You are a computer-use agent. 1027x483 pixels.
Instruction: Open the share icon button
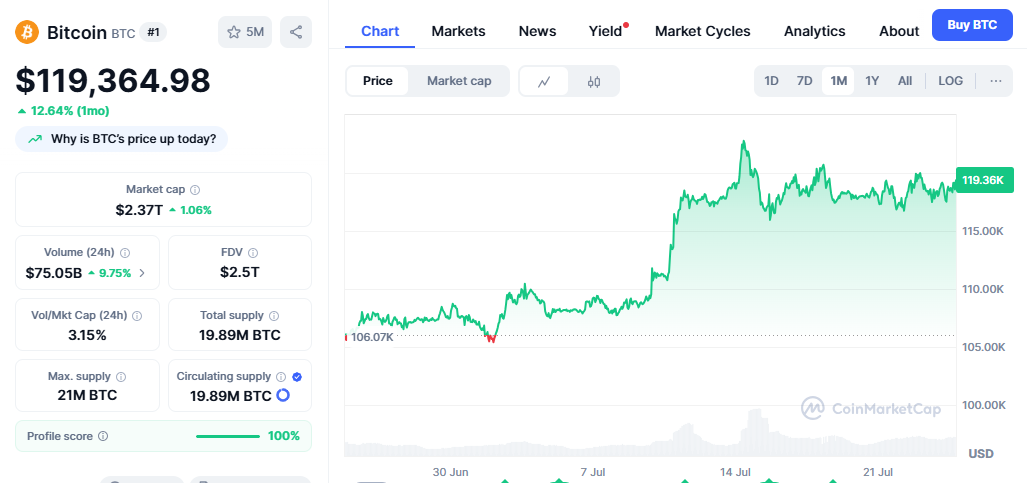pos(296,32)
